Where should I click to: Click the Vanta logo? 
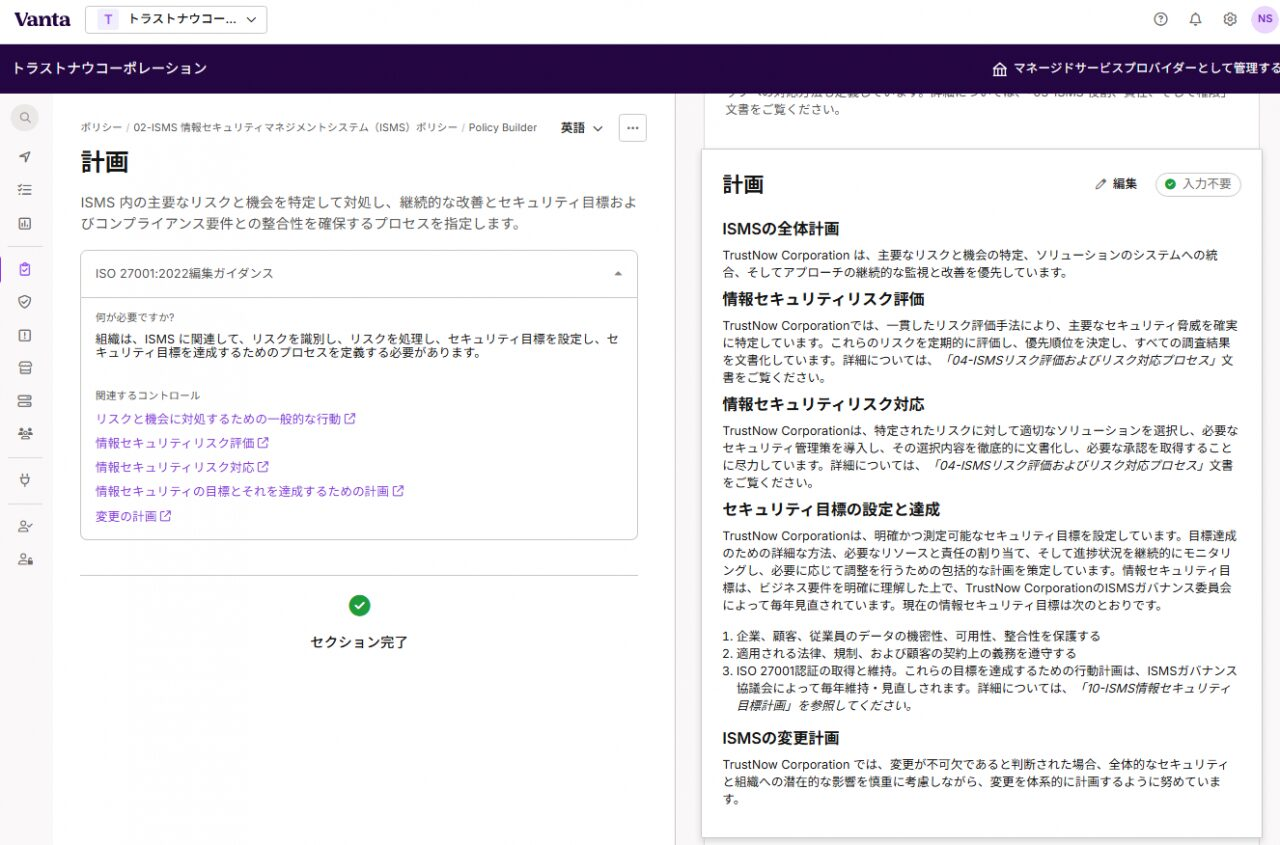tap(42, 19)
